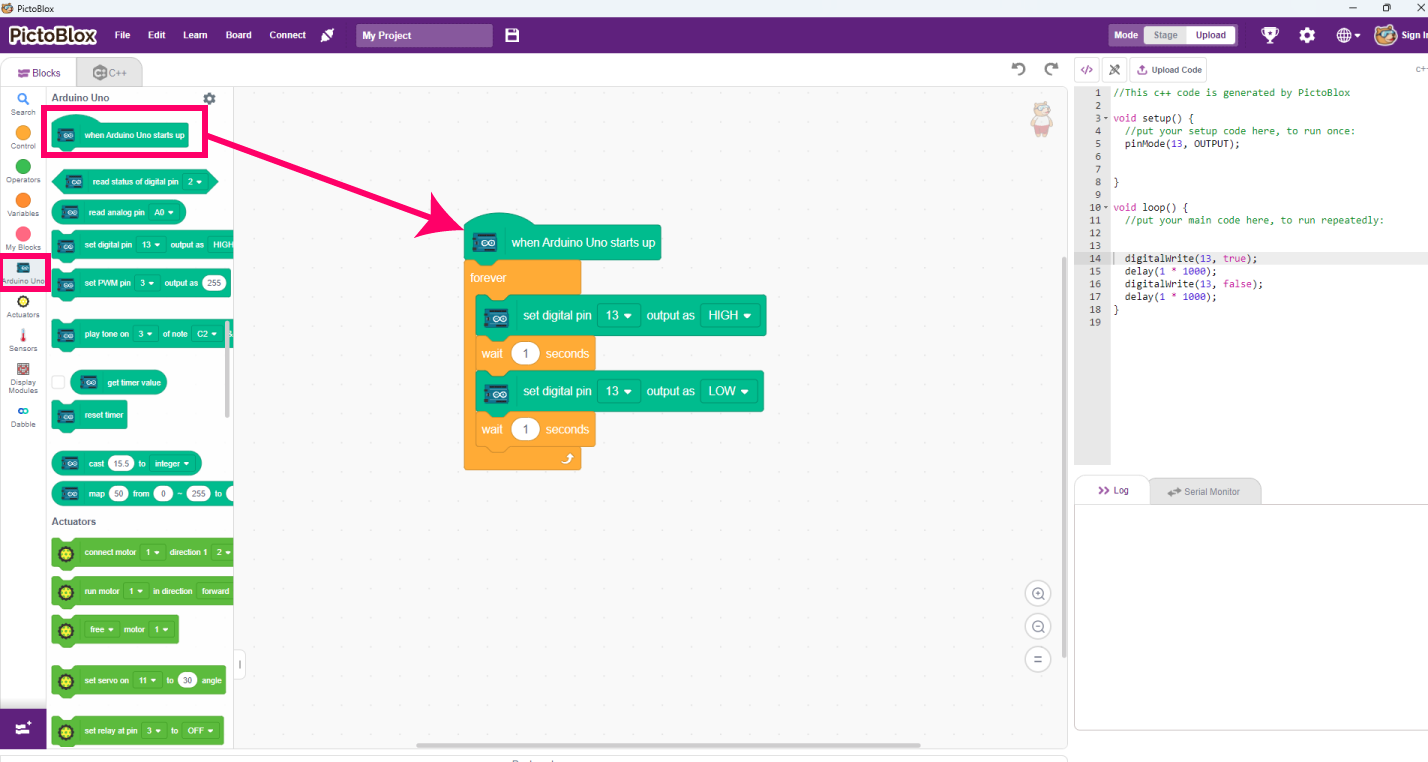
Task: Open the File menu
Action: click(122, 35)
